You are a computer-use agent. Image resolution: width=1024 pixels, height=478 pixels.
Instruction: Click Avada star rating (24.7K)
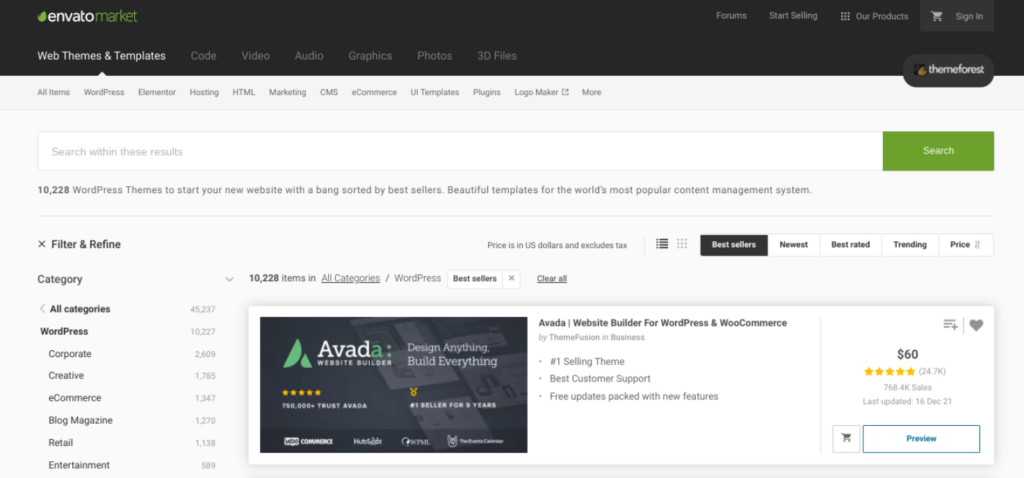click(x=905, y=372)
